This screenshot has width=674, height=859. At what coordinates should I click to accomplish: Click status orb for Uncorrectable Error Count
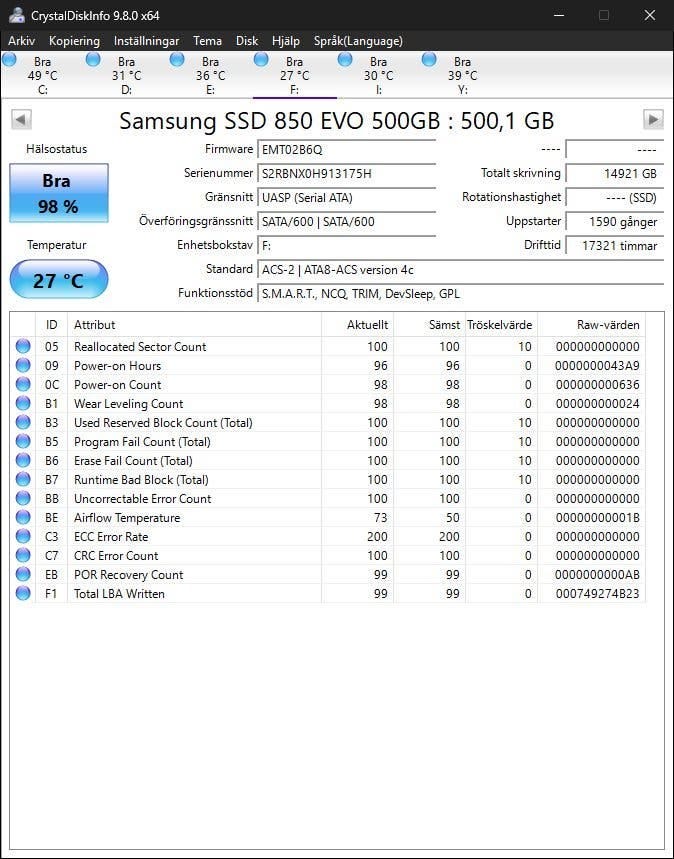tap(23, 498)
